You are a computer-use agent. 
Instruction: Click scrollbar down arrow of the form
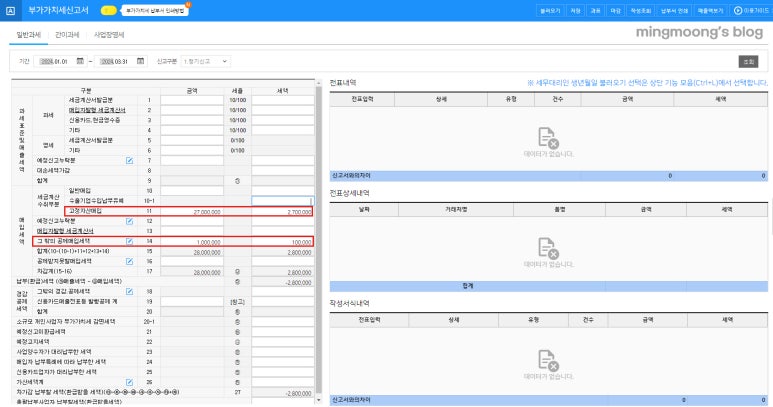(318, 400)
